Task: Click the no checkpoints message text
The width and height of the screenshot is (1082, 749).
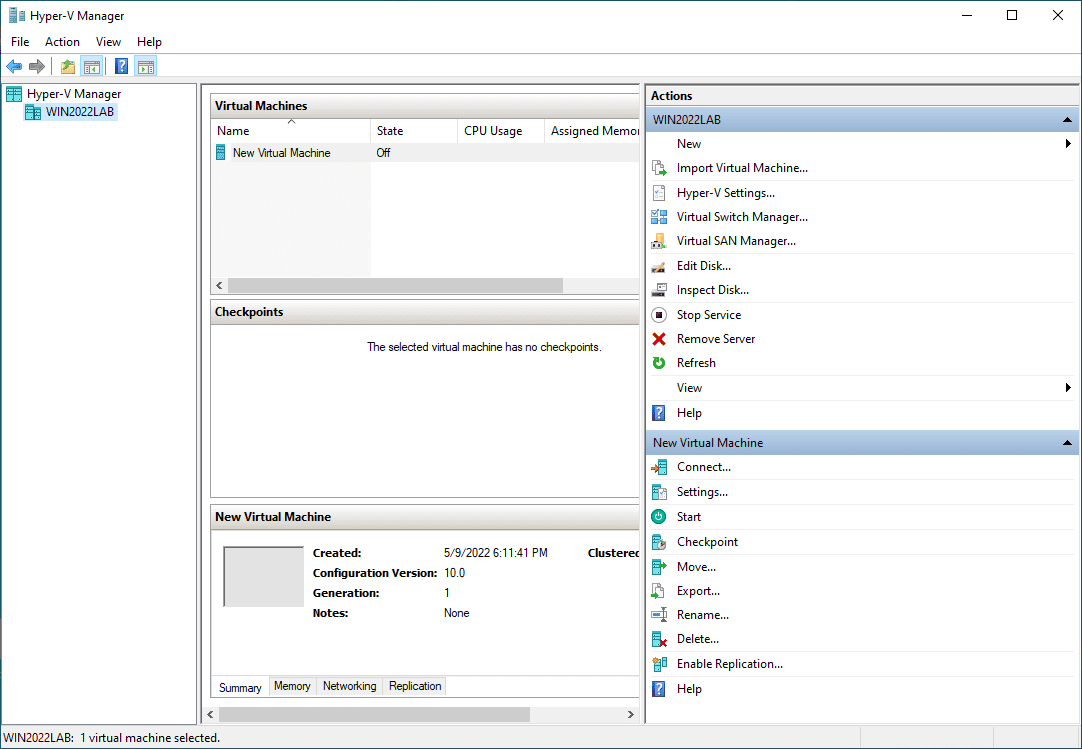Action: pos(484,347)
